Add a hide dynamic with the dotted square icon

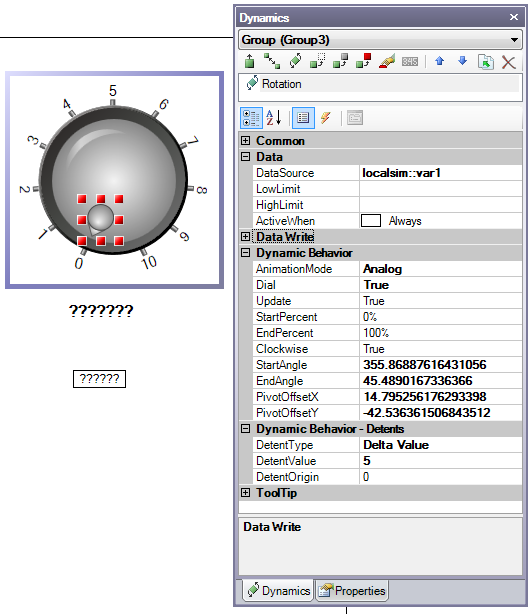click(317, 61)
